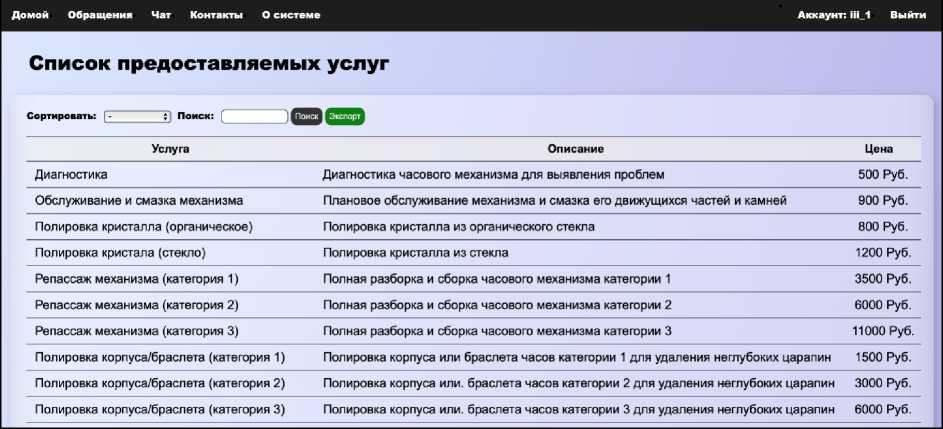Screen dimensions: 943x429
Task: Click description starting 'Плановое обслуживание механизма'
Action: point(554,200)
